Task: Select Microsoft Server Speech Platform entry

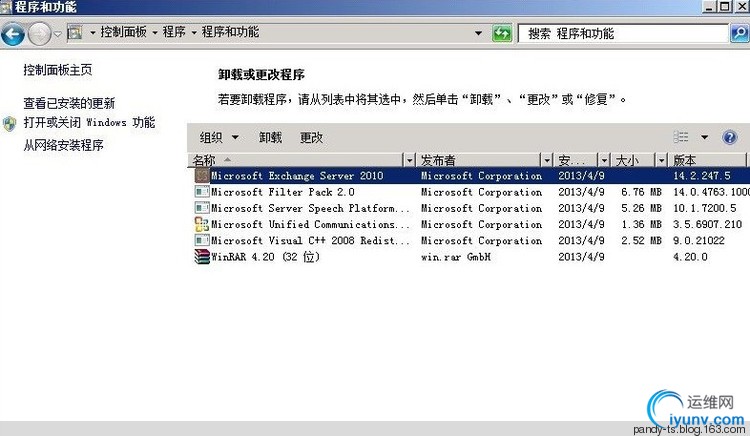Action: coord(310,208)
